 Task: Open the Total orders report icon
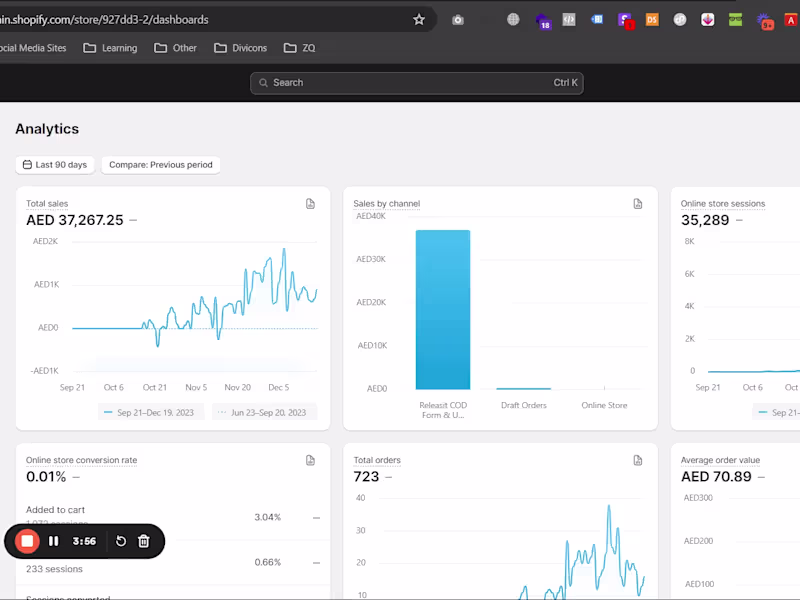point(637,460)
